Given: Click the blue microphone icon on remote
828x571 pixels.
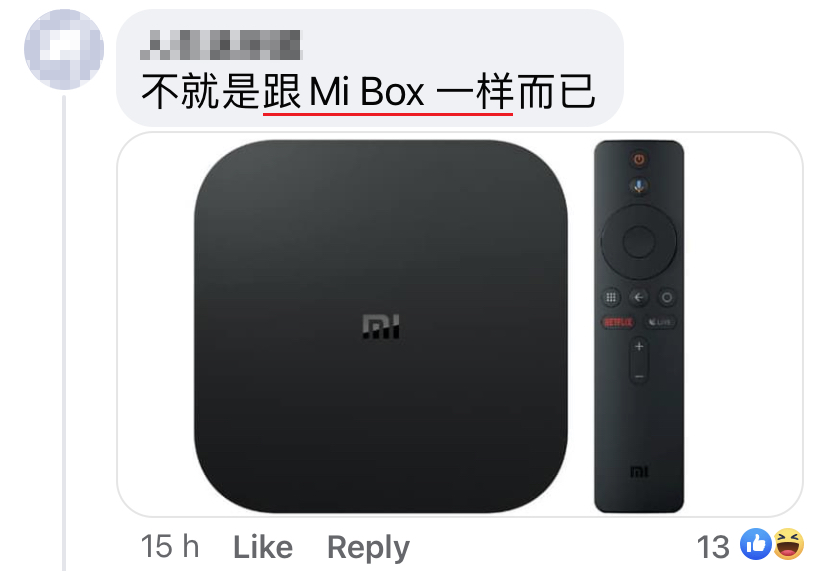Looking at the screenshot, I should [x=639, y=186].
